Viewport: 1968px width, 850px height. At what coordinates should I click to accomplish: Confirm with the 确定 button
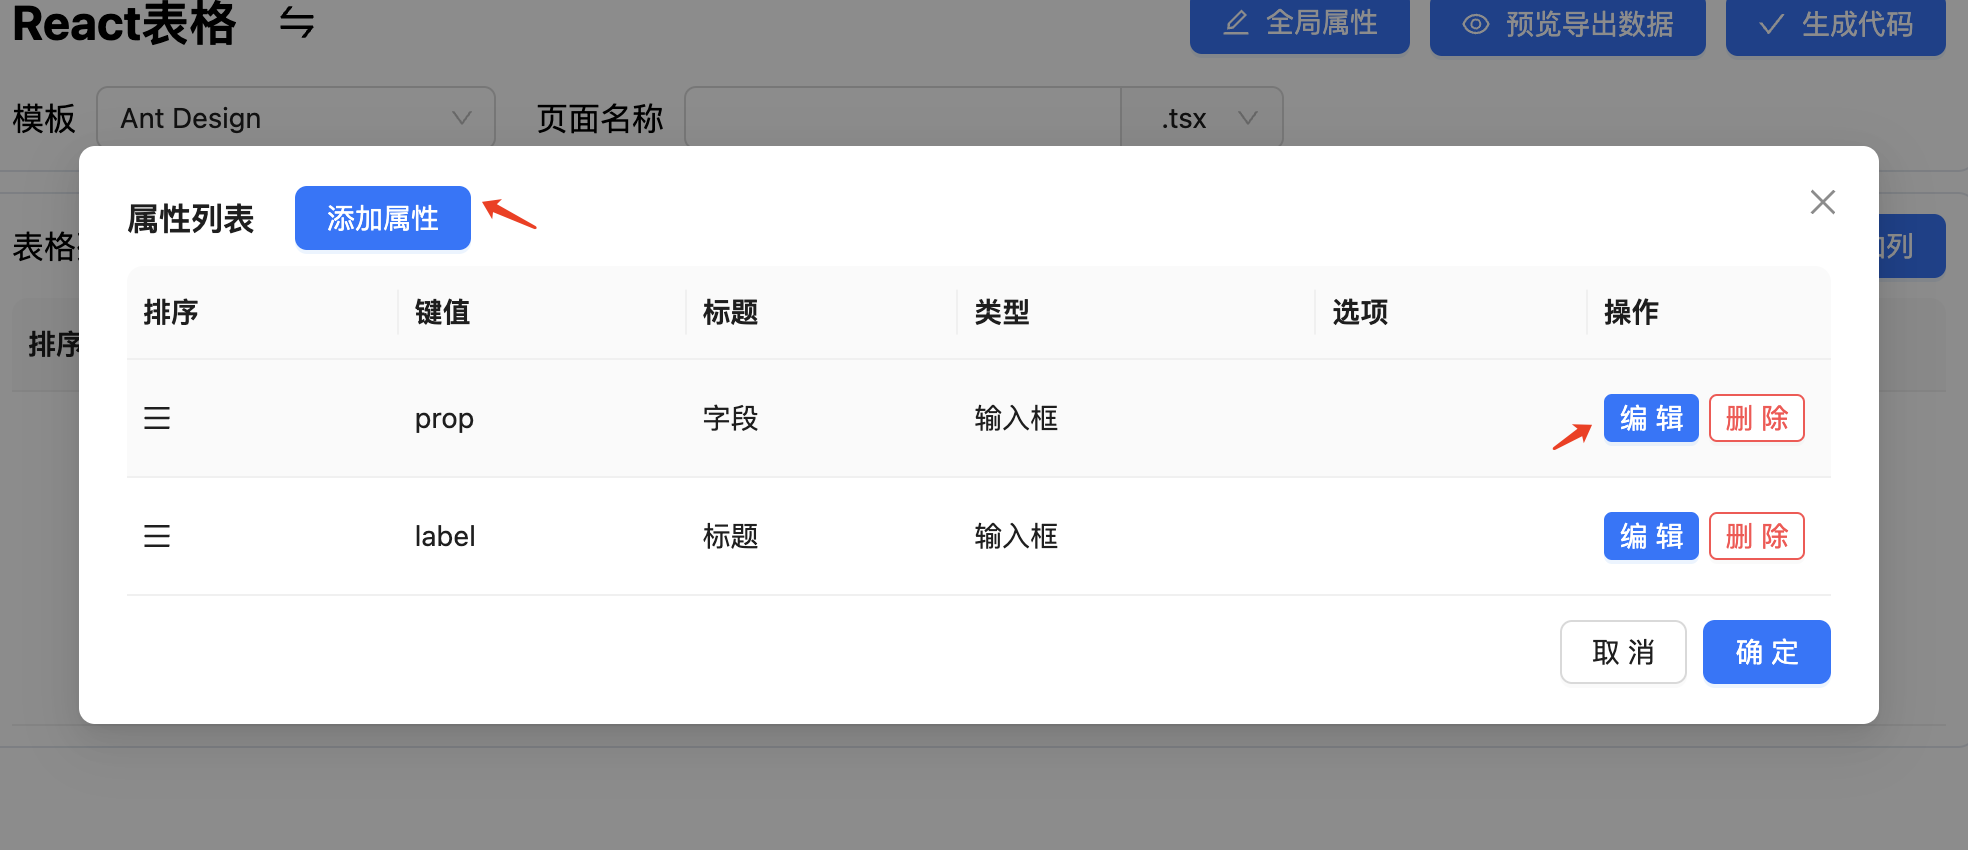1766,652
